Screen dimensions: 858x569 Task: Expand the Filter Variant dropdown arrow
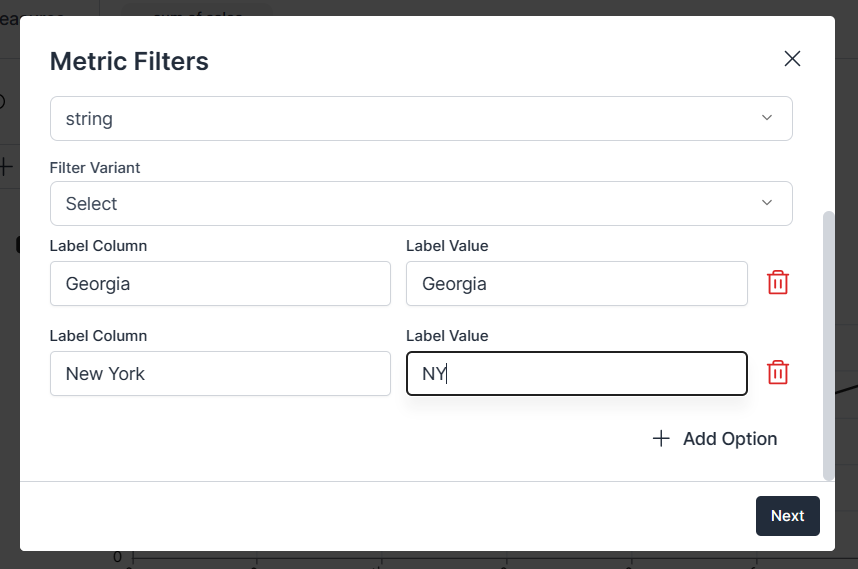tap(767, 202)
